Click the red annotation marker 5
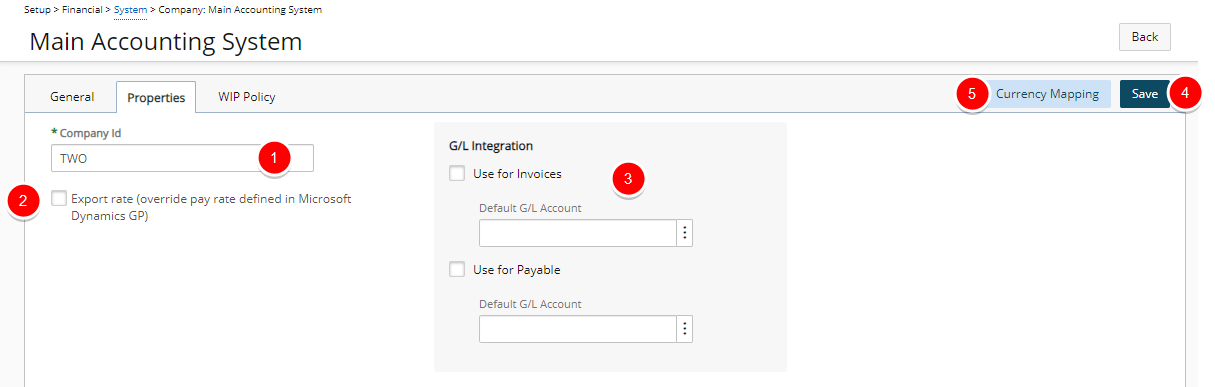The width and height of the screenshot is (1215, 387). tap(971, 95)
